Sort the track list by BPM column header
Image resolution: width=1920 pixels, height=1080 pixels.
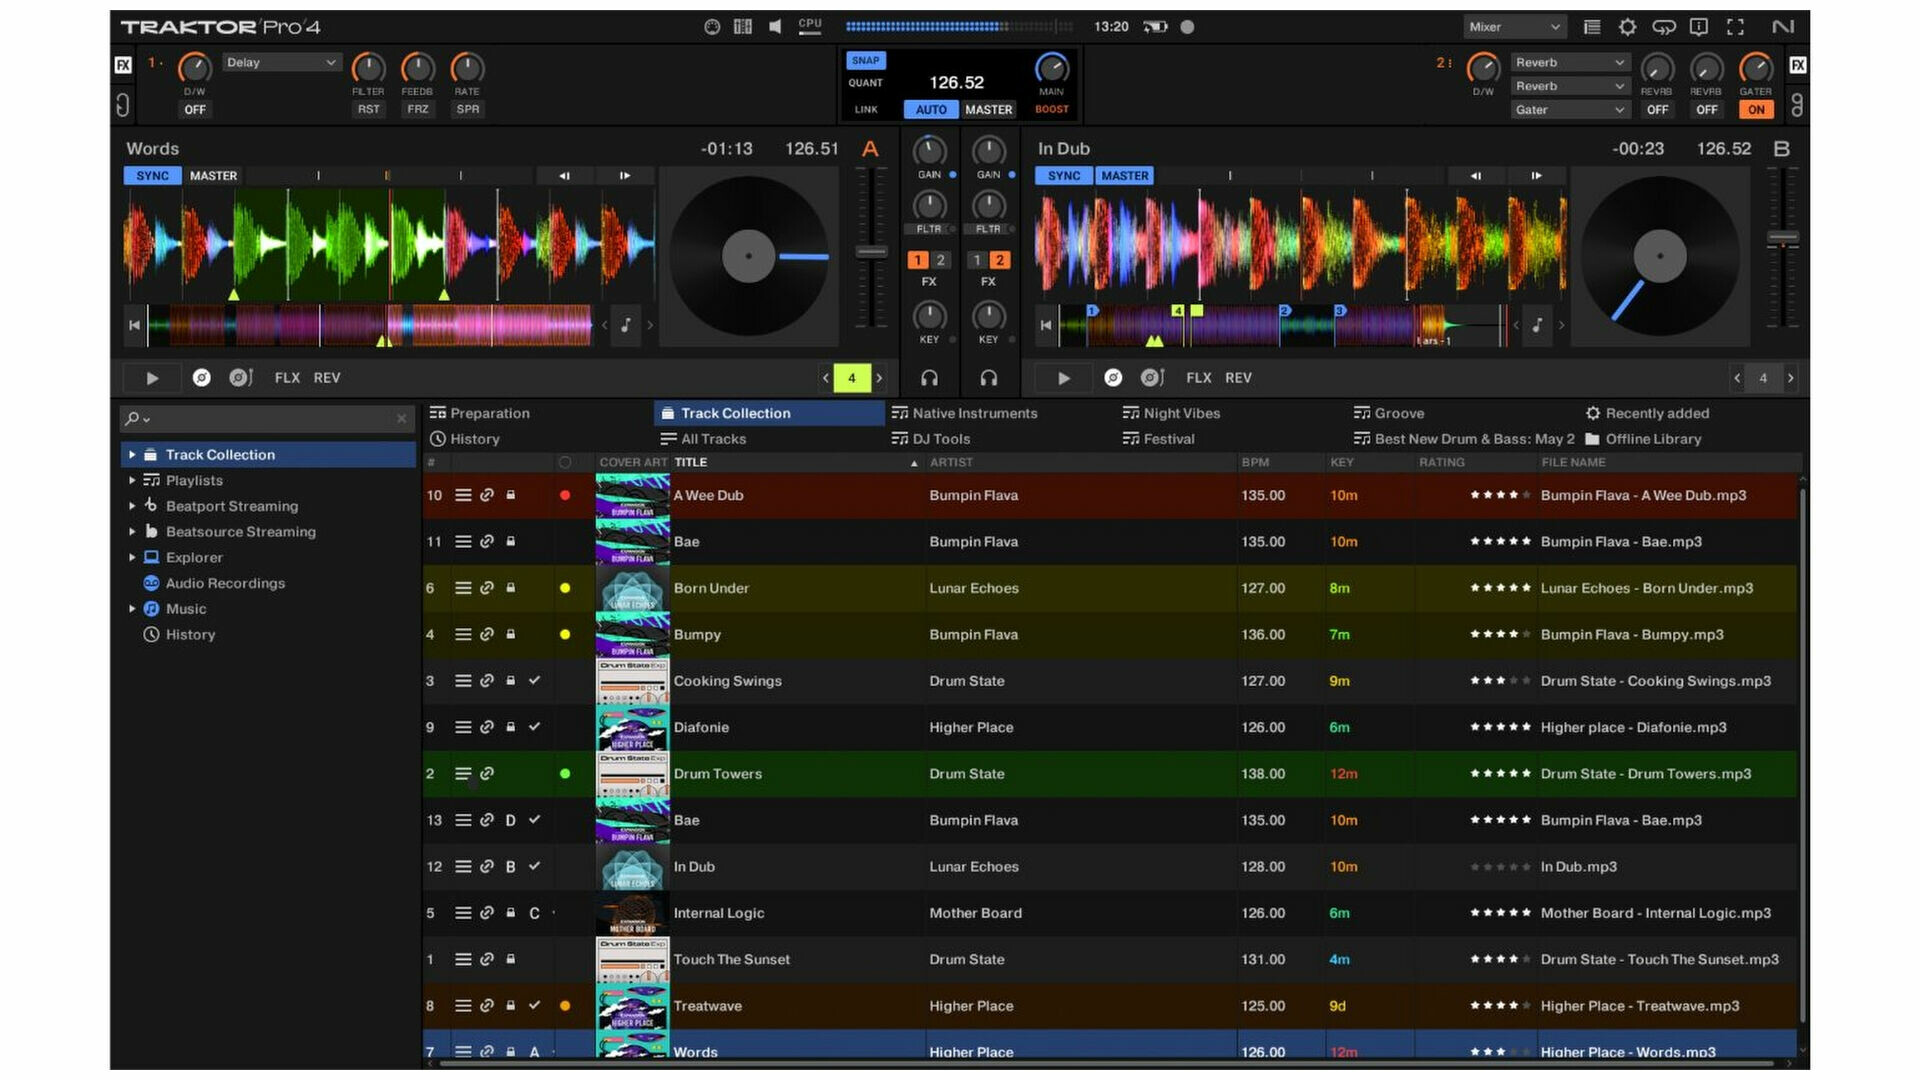[x=1255, y=462]
